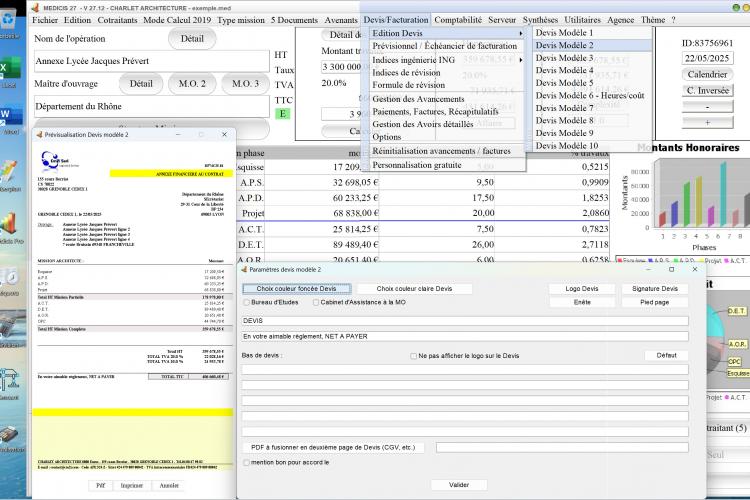
Task: Click Annuler in the preview window
Action: (x=169, y=485)
